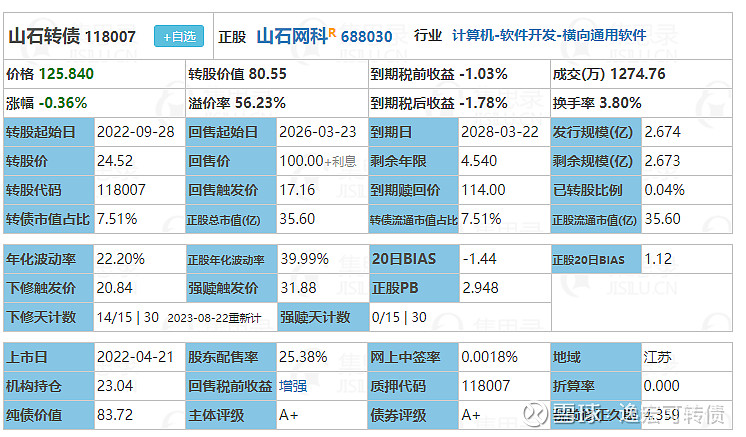Click the 剩余规模(亿) value 2.673
The image size is (746, 437).
pos(662,161)
